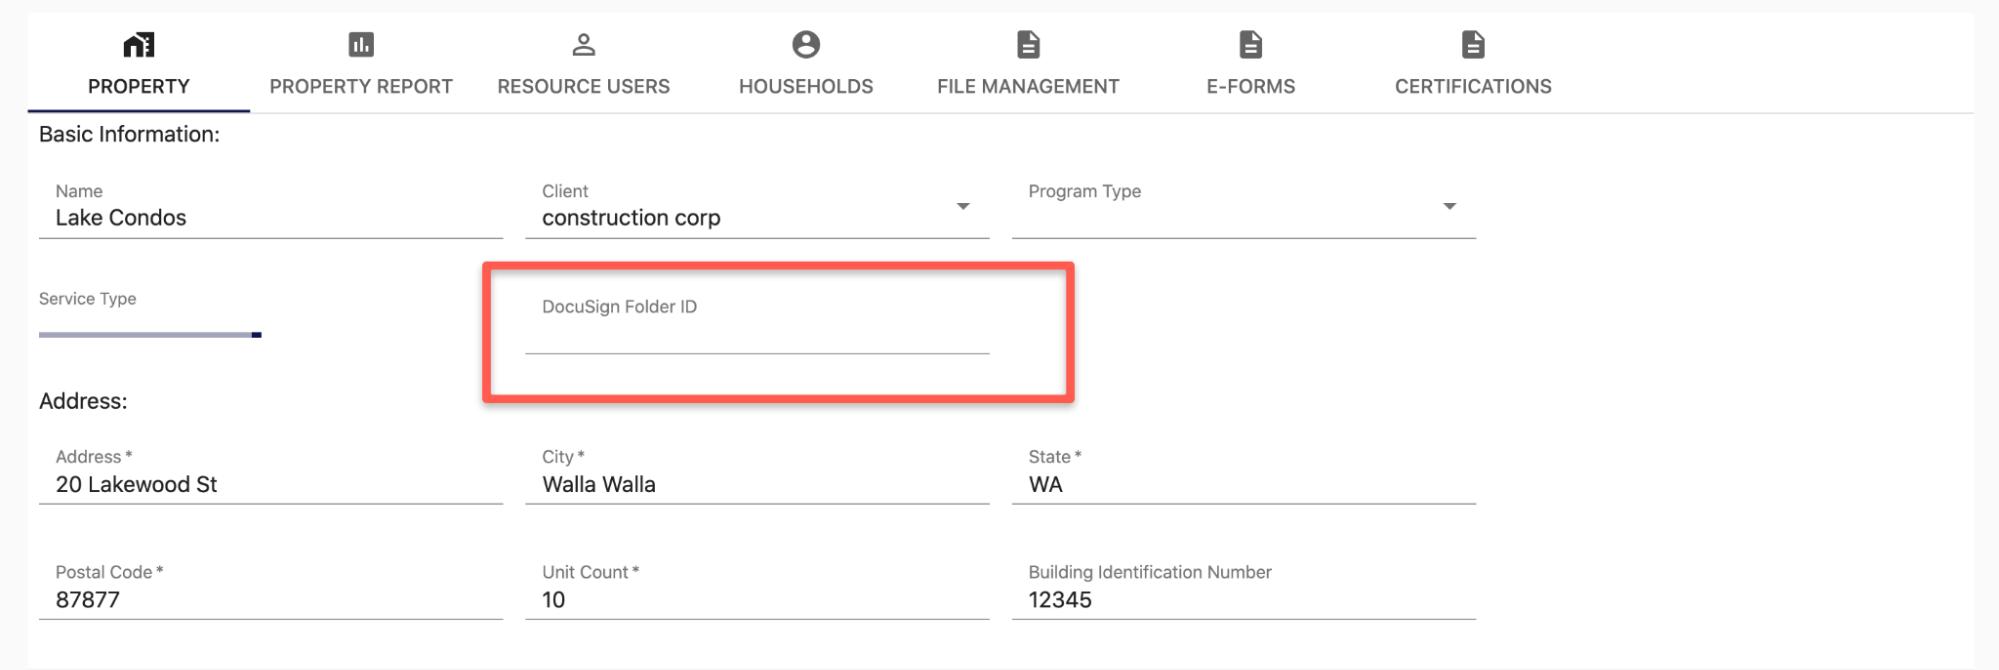Click the E-Forms document icon
The image size is (1999, 670).
pos(1250,45)
